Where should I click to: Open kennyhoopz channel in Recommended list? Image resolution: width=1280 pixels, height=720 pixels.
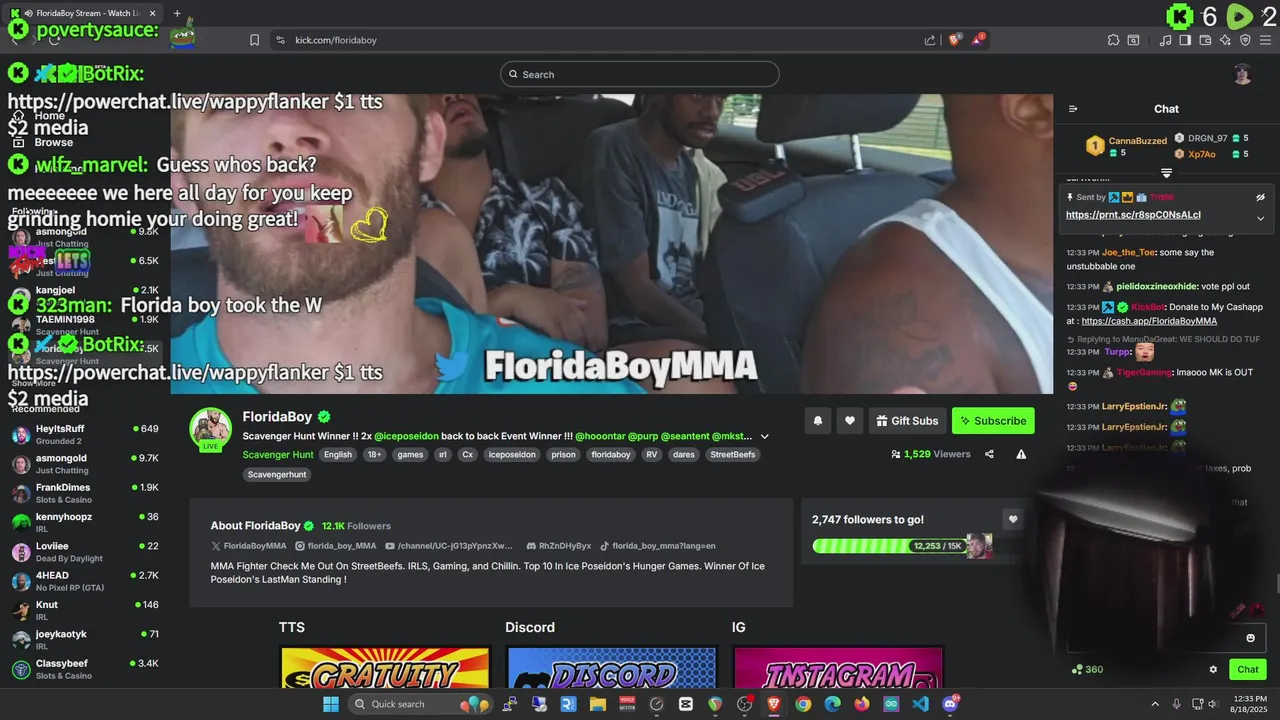85,522
